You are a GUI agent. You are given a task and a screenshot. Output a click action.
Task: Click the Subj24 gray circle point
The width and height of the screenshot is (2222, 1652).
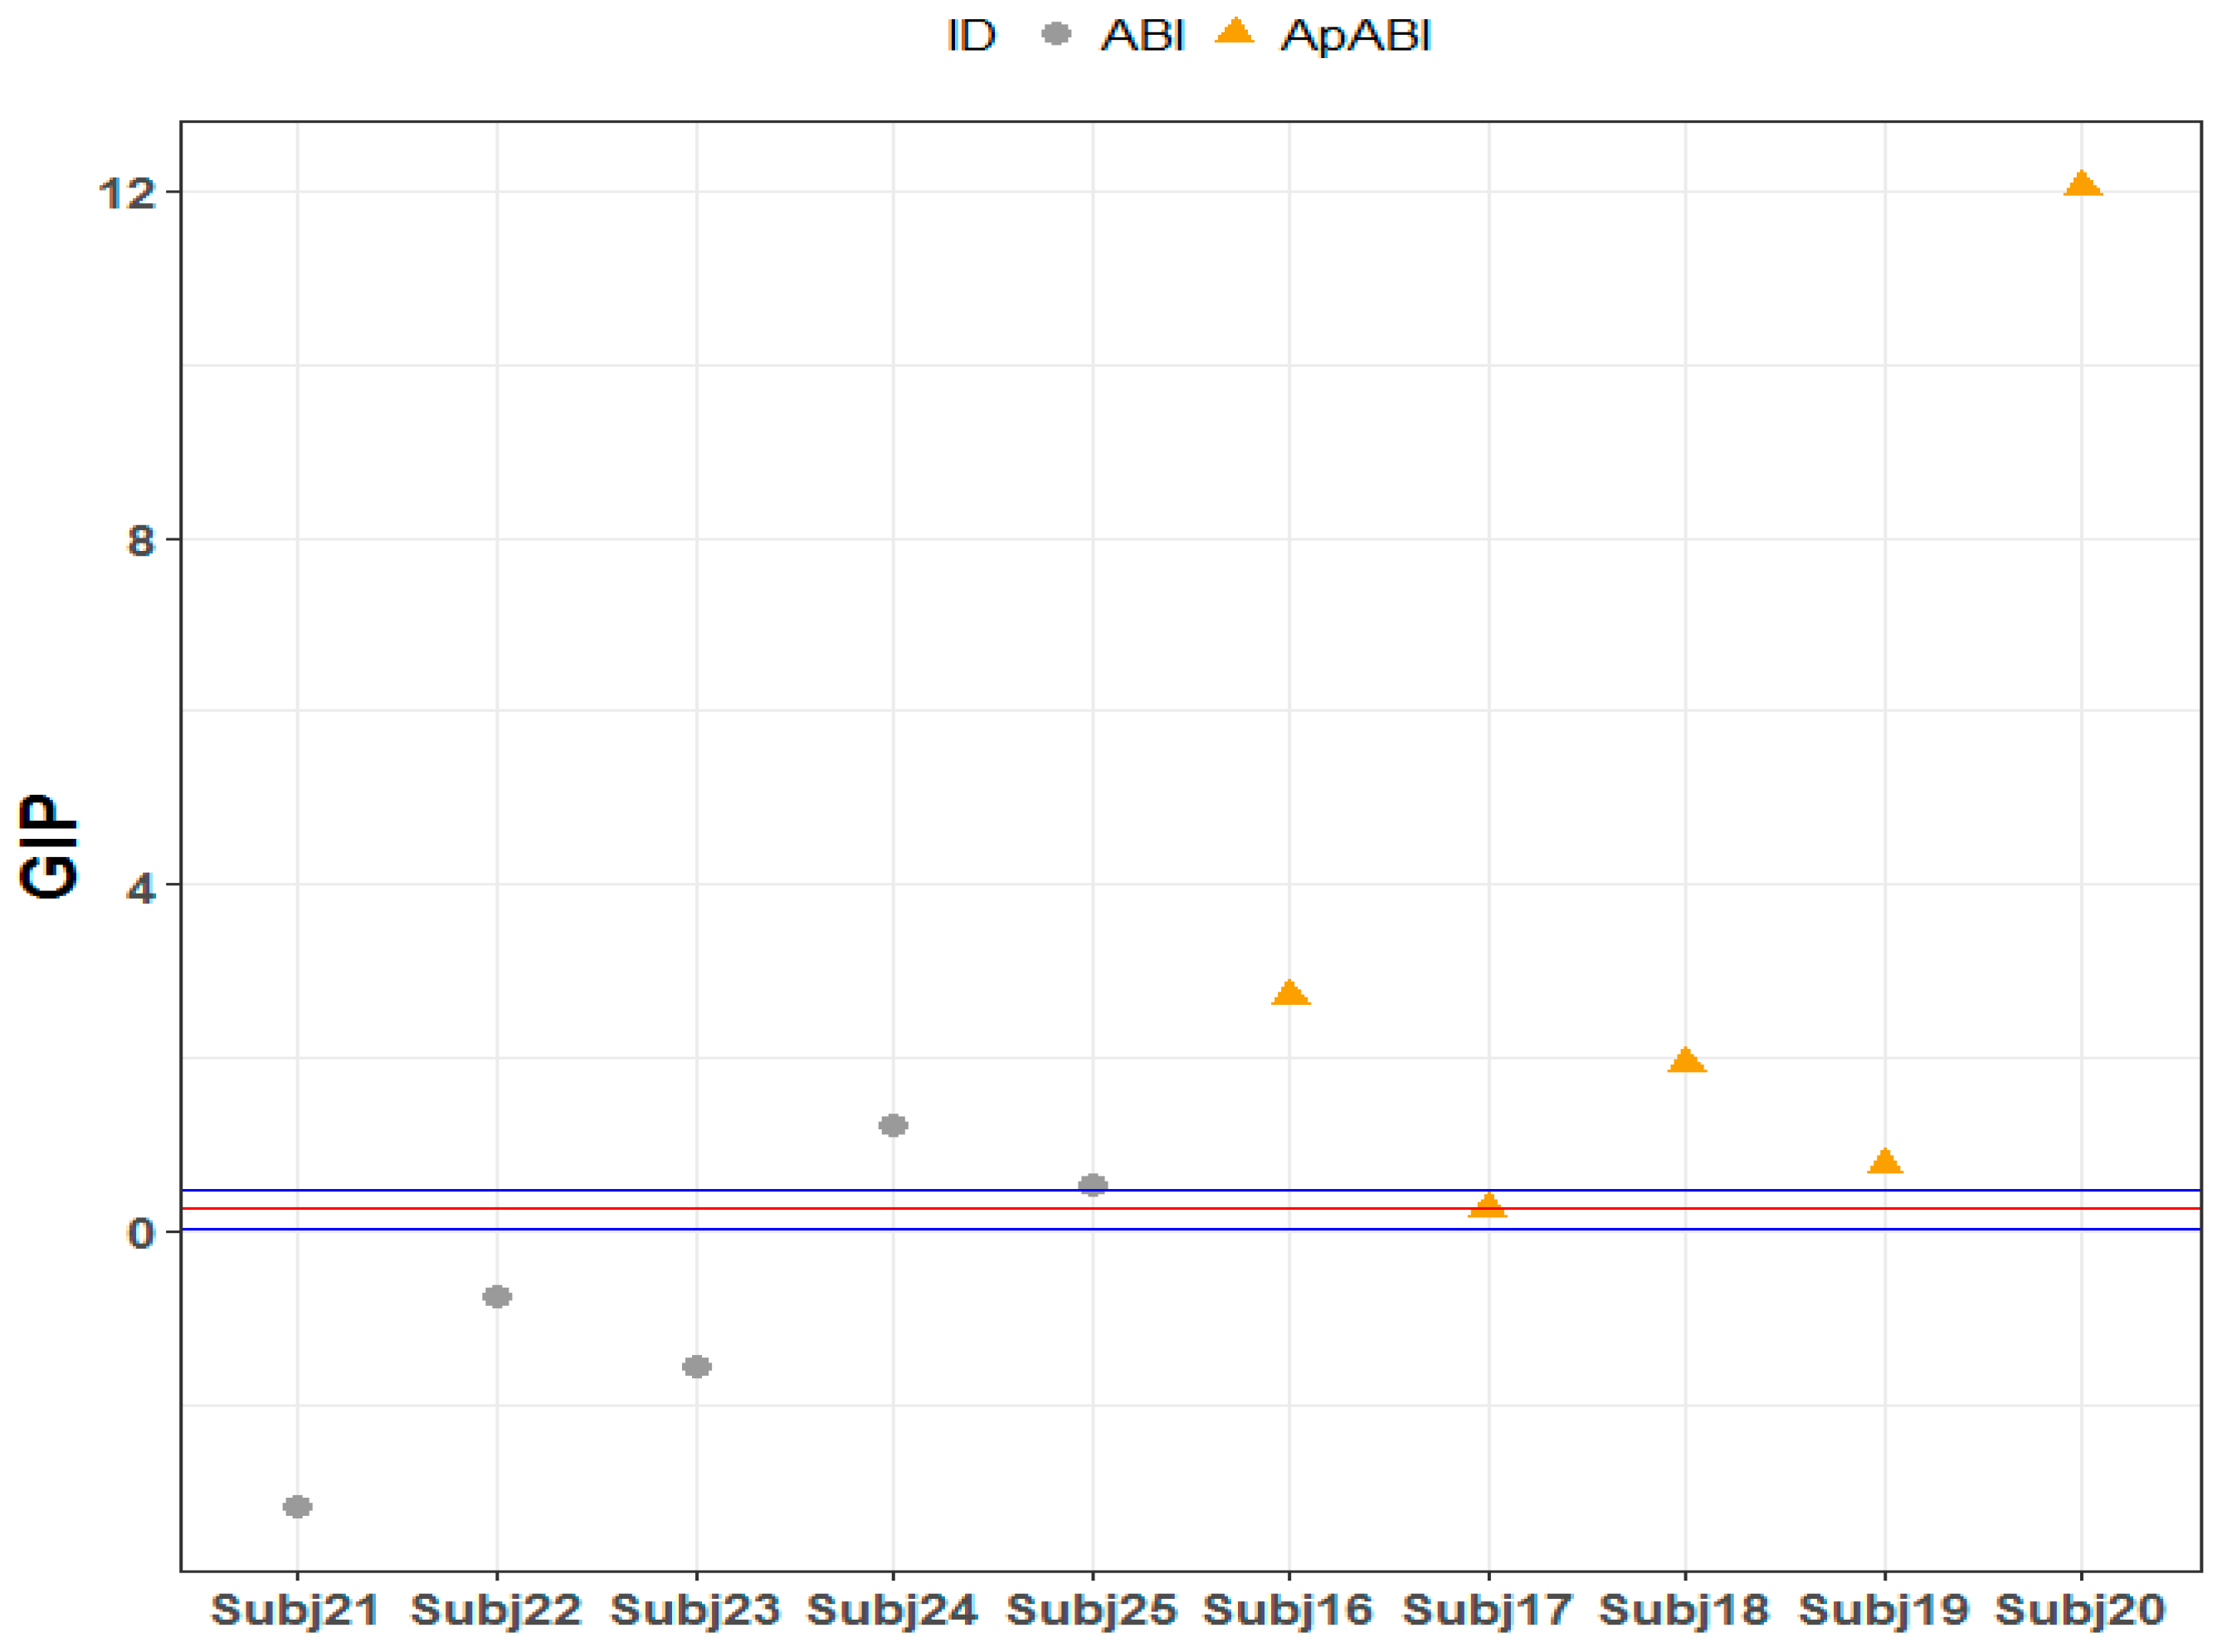click(x=893, y=1126)
